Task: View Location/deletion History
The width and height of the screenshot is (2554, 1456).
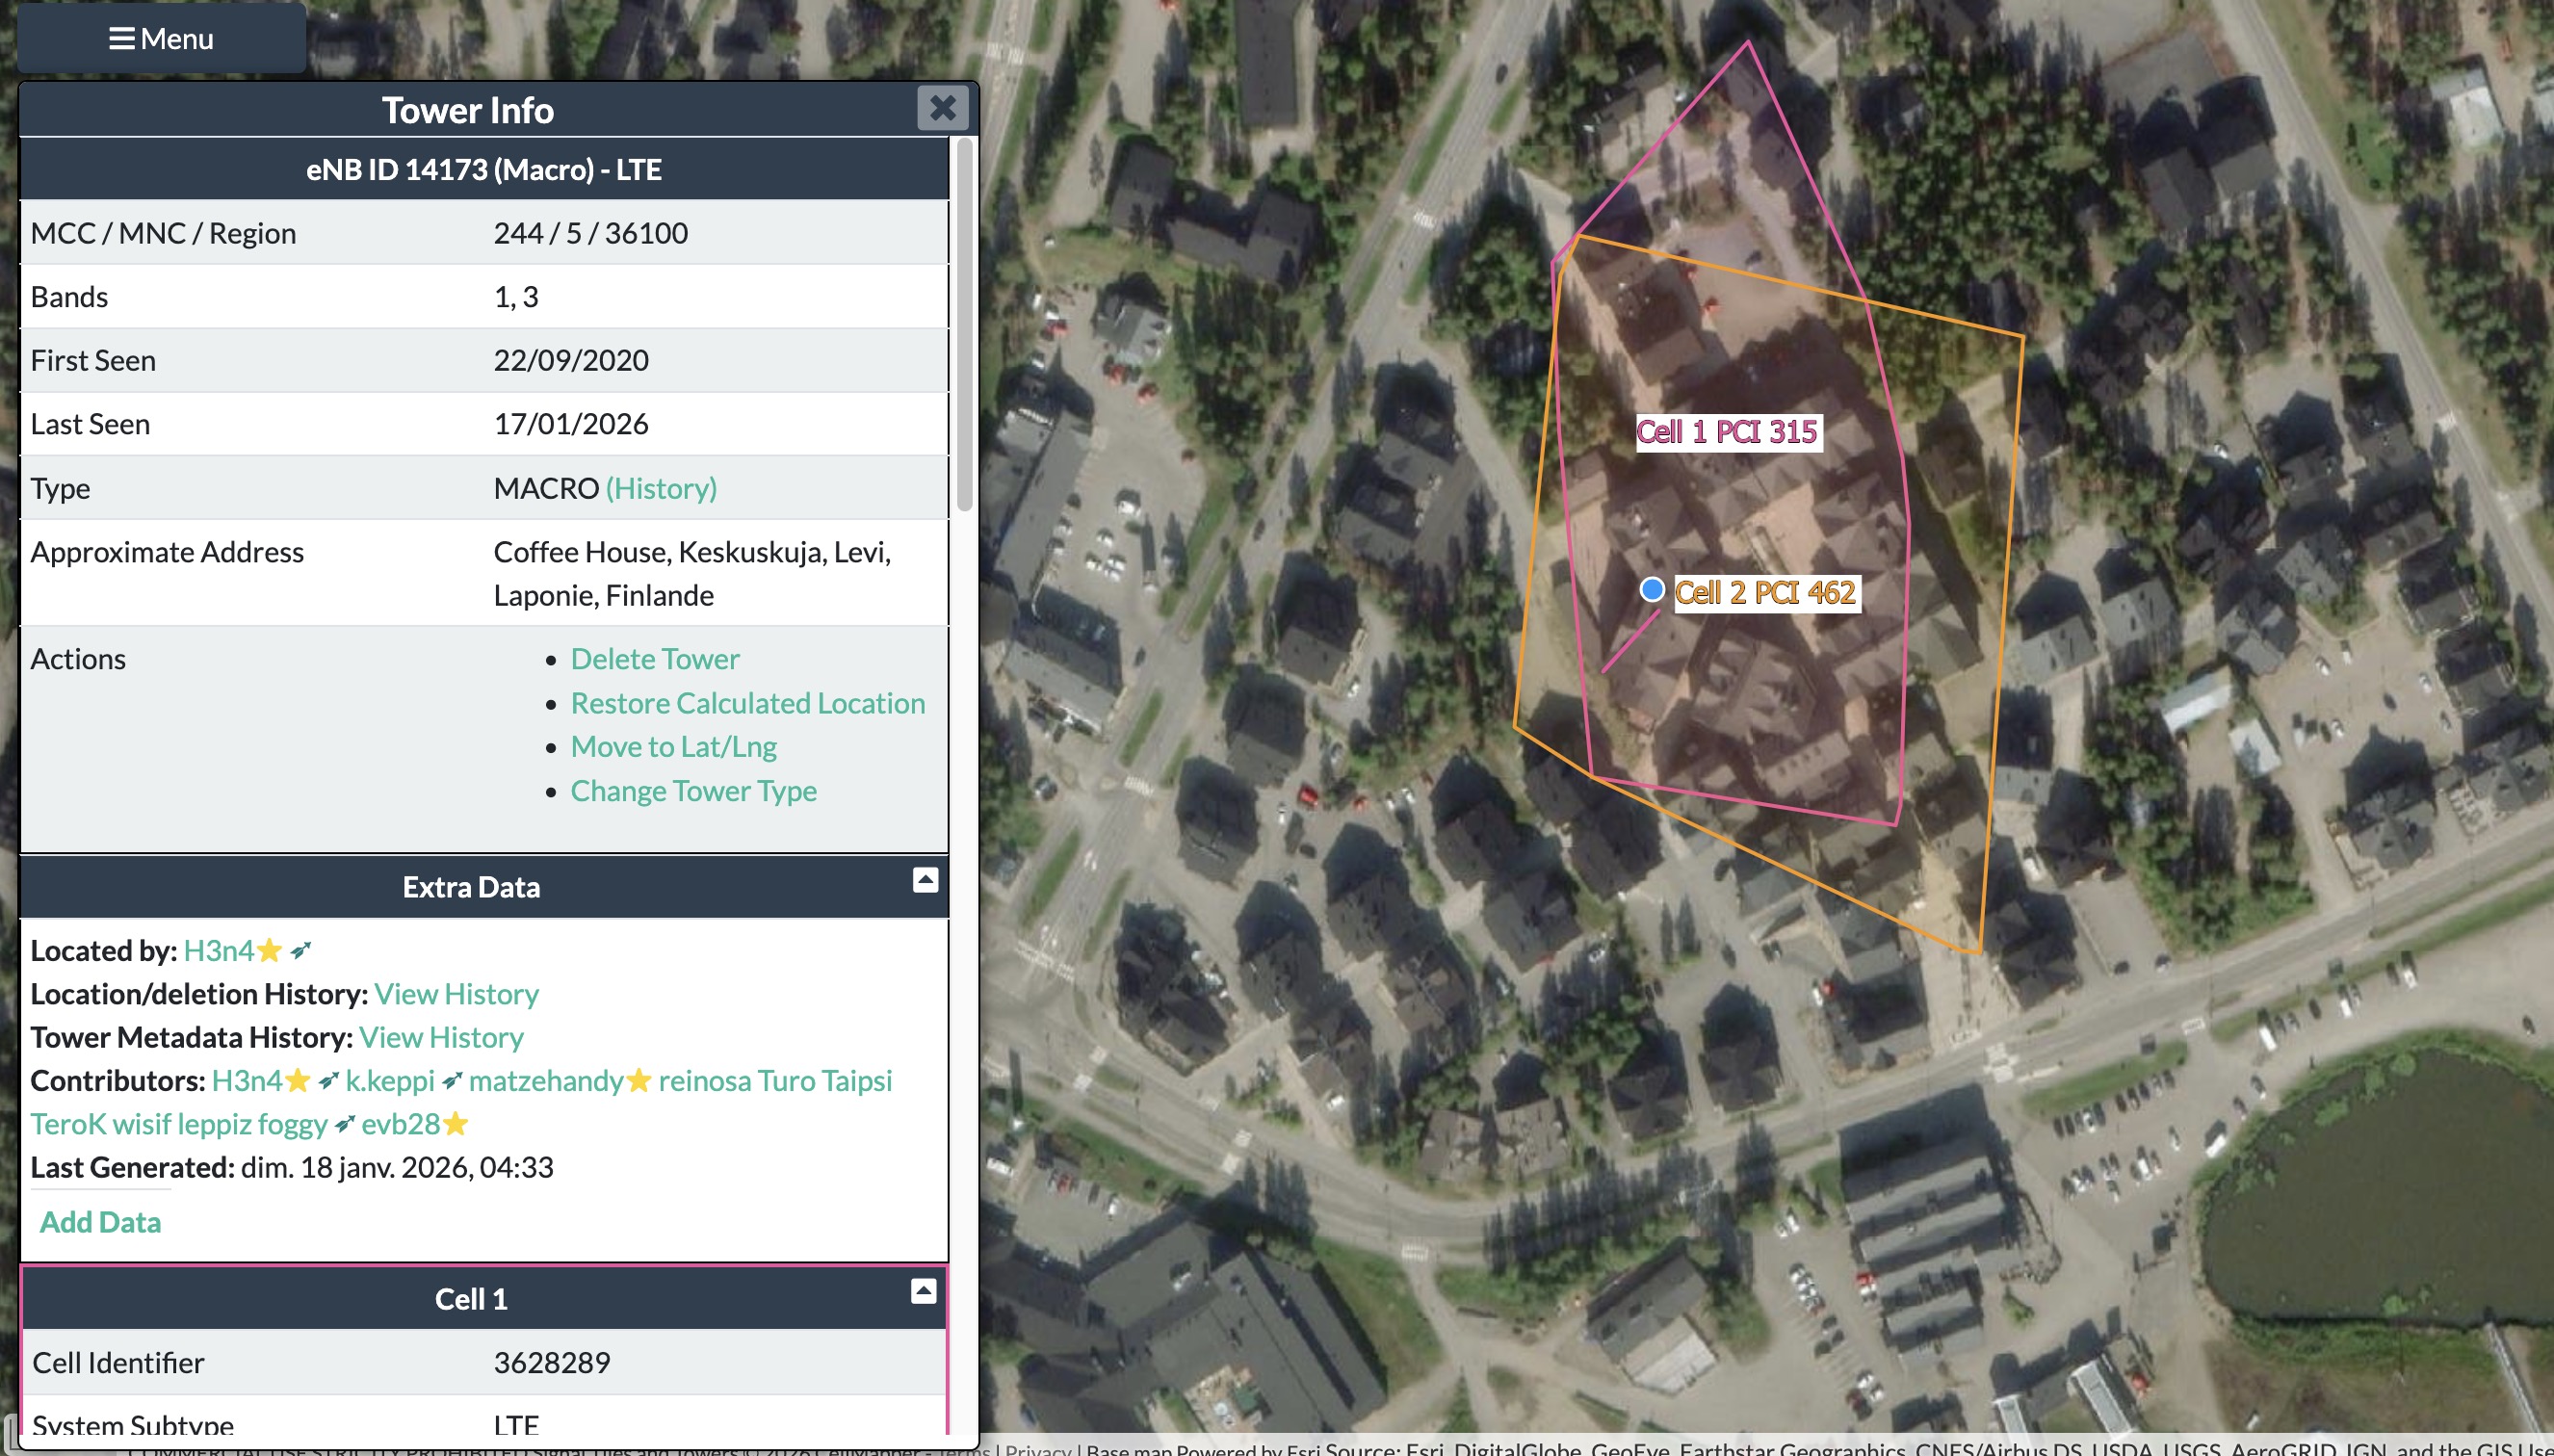Action: coord(456,994)
